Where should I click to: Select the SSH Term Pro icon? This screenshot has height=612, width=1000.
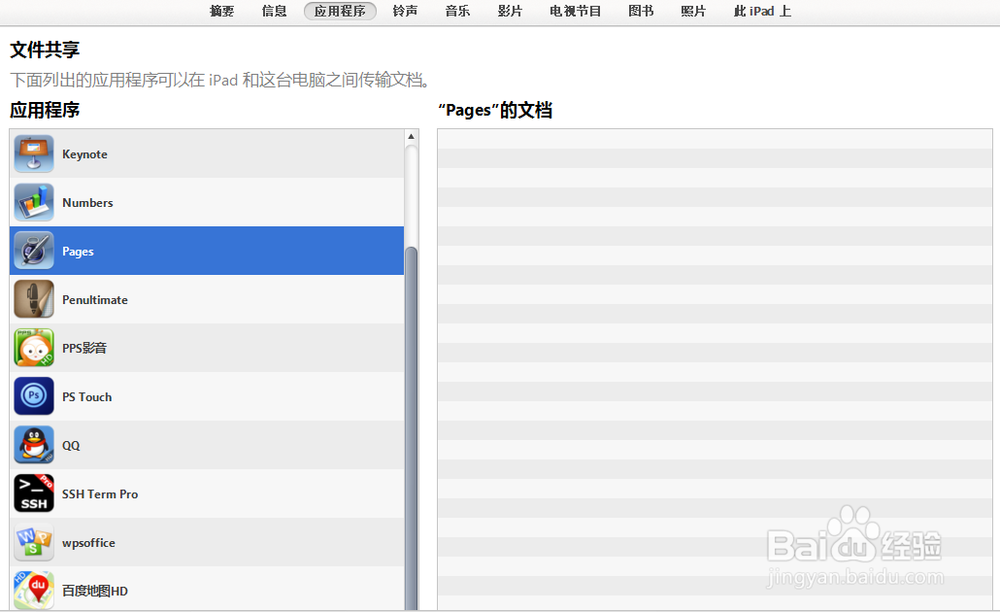[x=33, y=493]
